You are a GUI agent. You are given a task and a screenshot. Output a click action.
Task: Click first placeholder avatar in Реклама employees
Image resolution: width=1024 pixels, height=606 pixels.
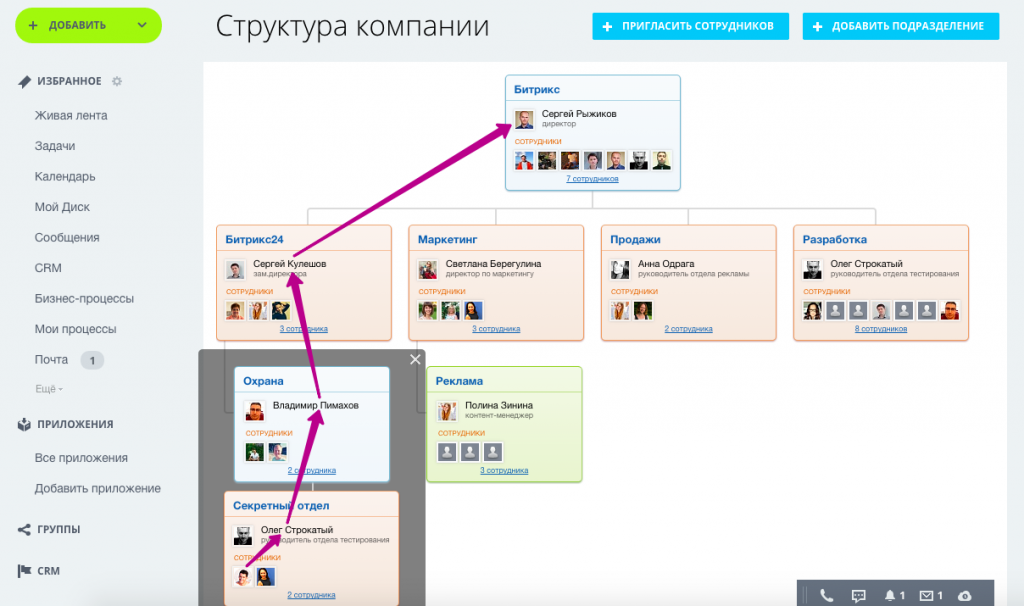click(447, 452)
